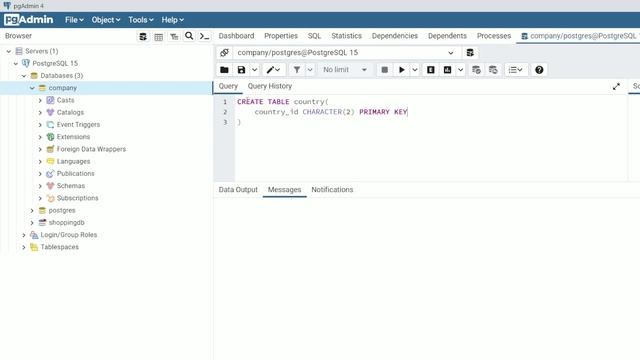The image size is (640, 360).
Task: Collapse the Databases (3) node
Action: coord(24,76)
